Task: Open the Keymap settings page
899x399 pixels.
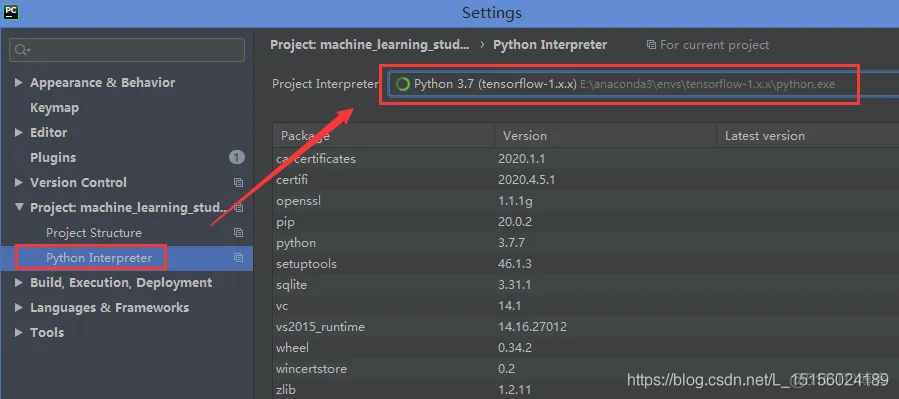Action: pos(54,108)
